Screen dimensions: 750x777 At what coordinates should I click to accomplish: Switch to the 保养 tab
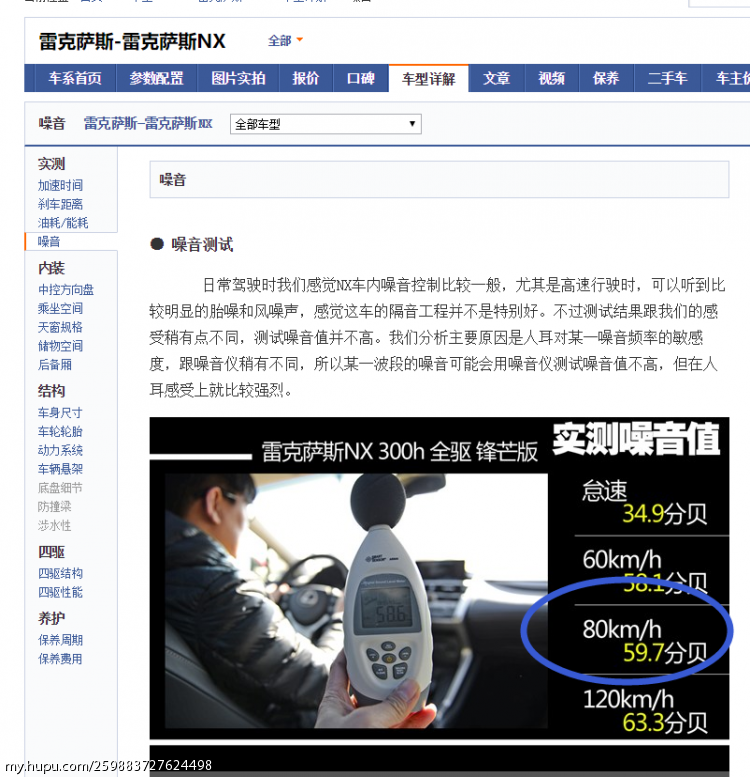(606, 78)
